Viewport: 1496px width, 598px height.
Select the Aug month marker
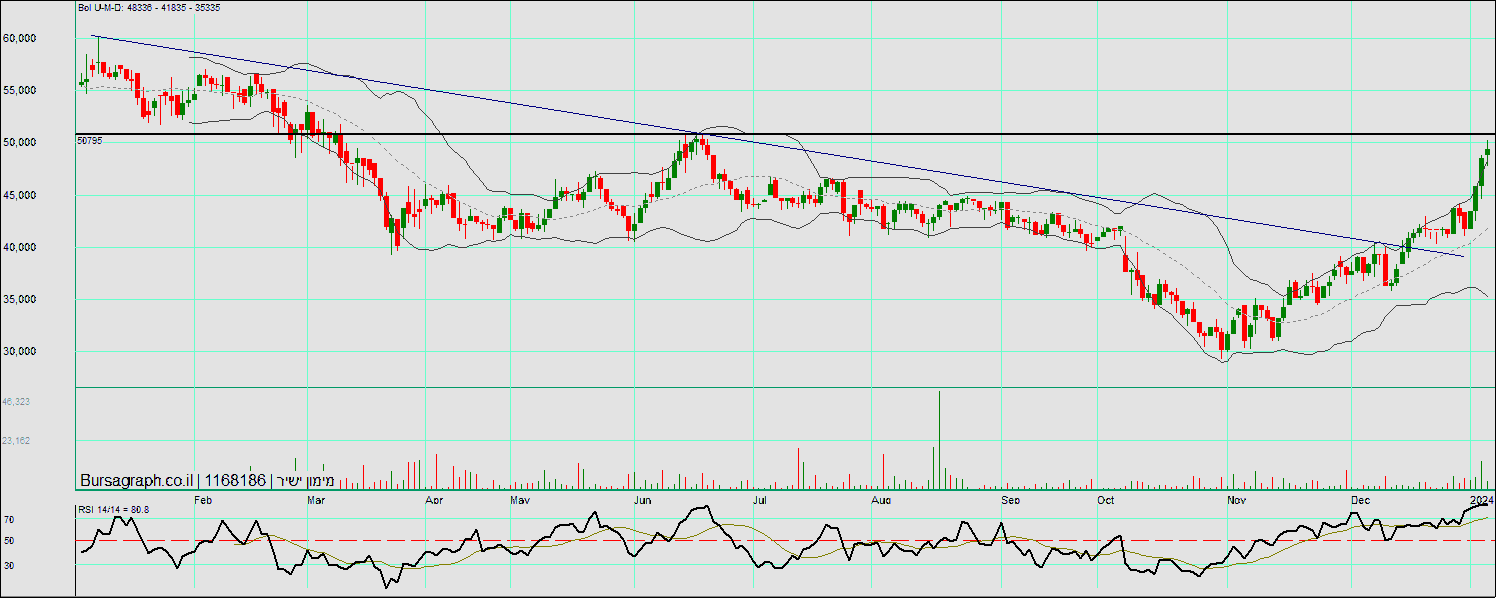(880, 498)
